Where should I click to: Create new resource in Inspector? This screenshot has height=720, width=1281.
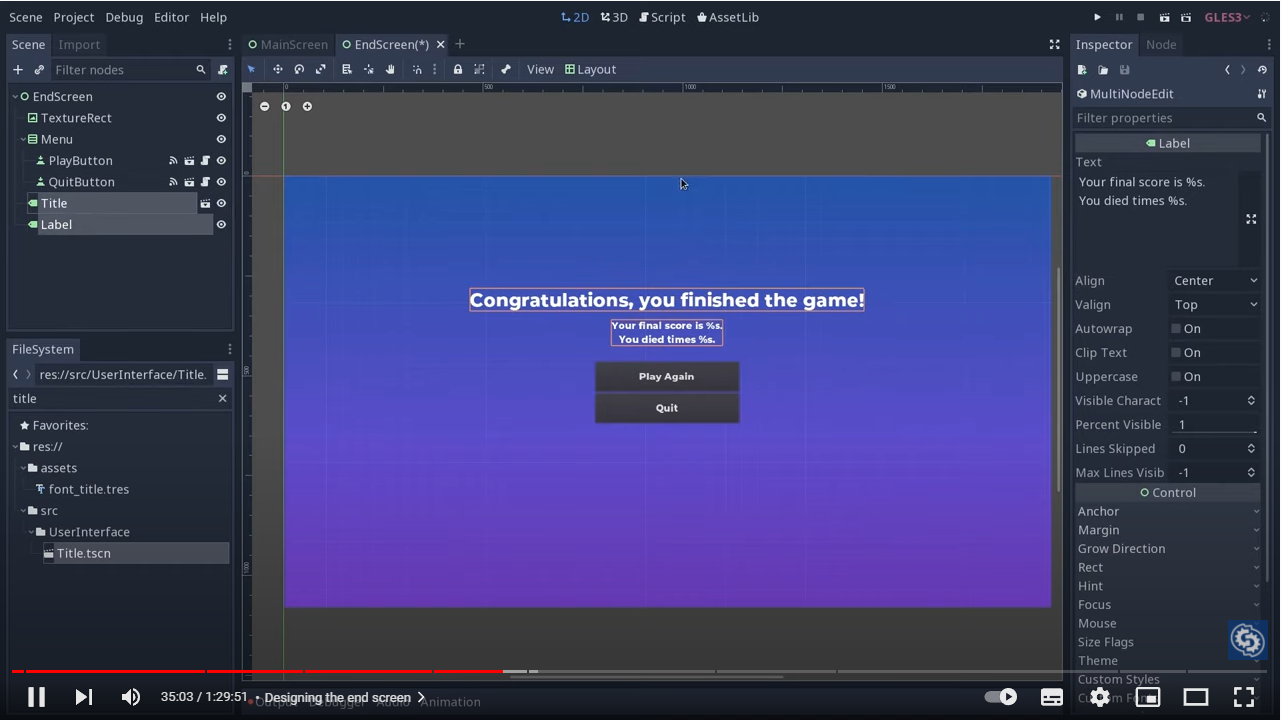pos(1082,70)
